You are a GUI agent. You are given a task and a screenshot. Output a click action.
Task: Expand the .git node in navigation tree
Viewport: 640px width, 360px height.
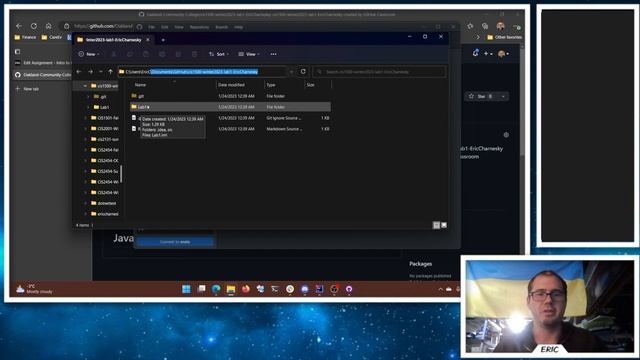pos(88,97)
